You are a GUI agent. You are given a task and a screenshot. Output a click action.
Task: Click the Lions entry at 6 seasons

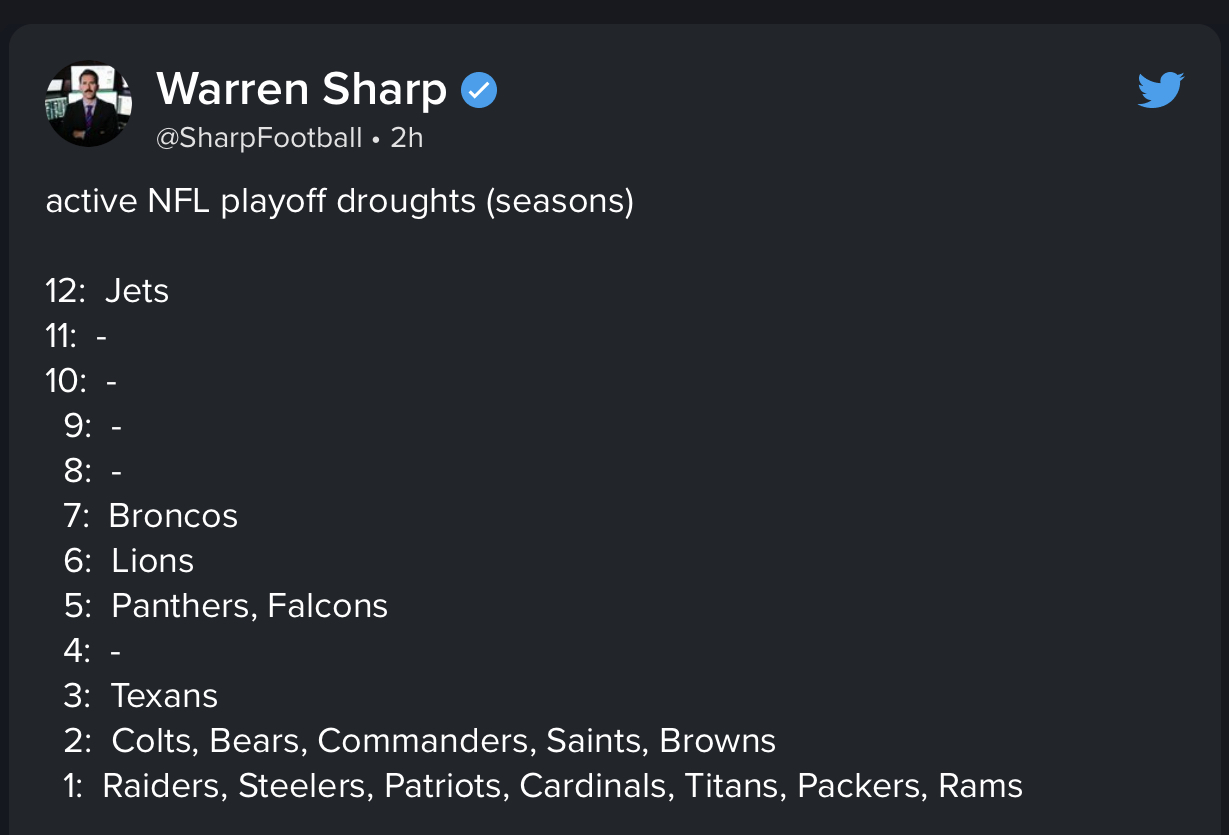pyautogui.click(x=153, y=561)
